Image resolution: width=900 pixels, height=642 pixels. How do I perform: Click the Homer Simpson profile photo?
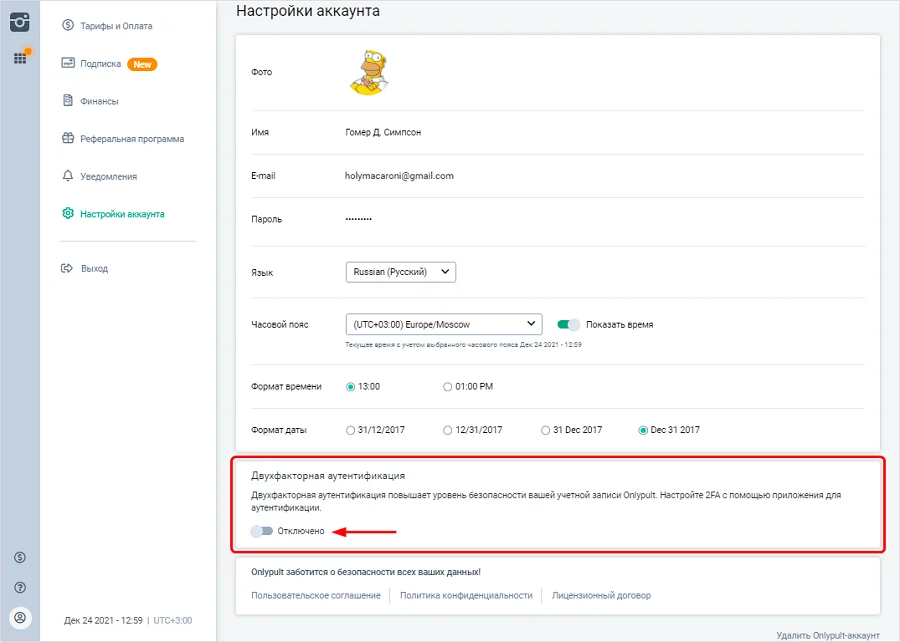[367, 73]
